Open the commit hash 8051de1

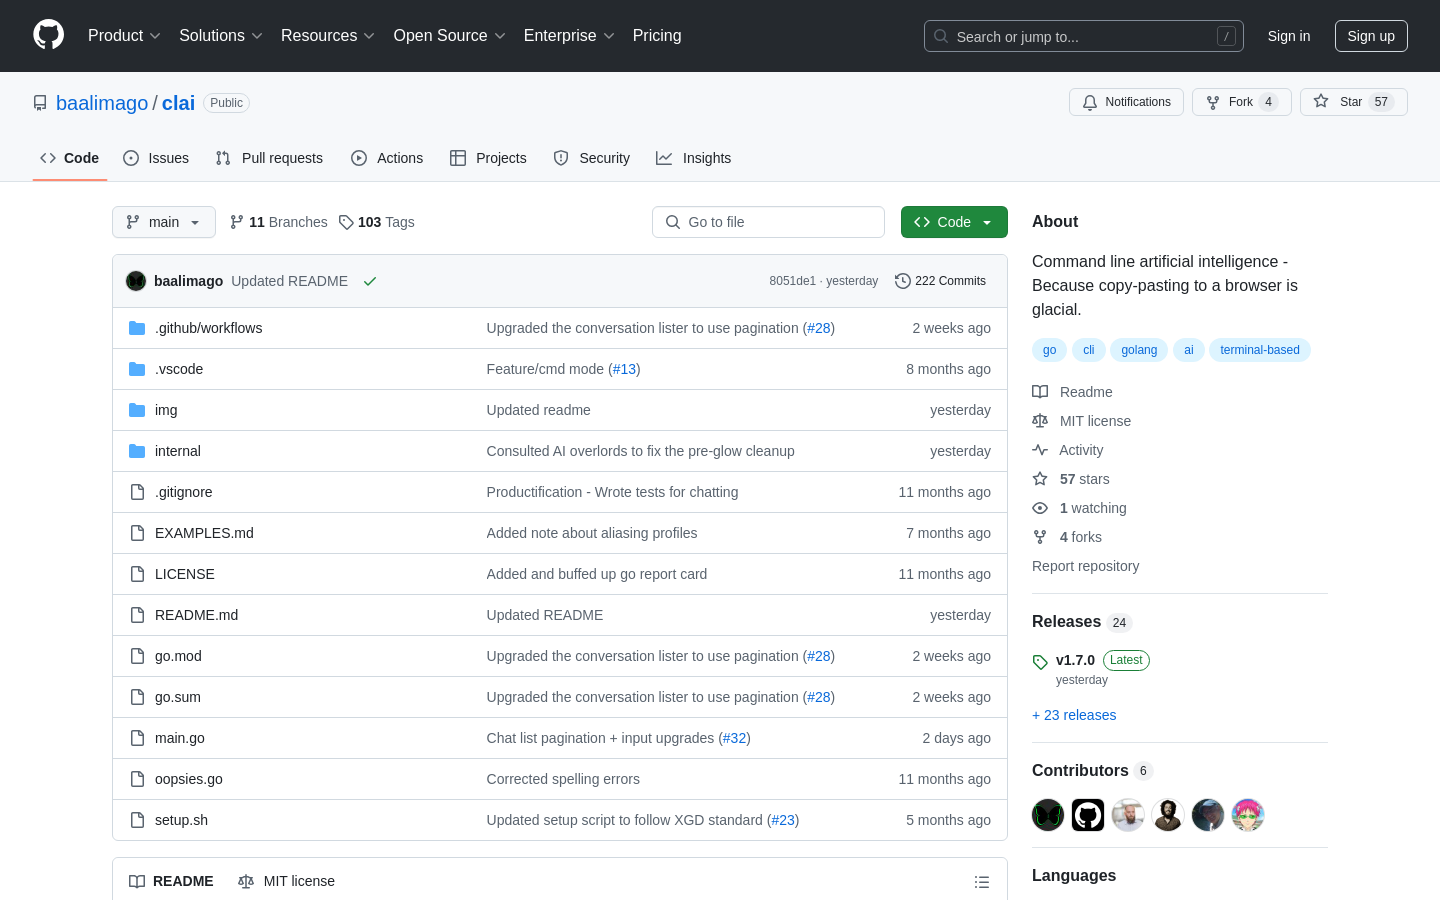[x=792, y=281]
